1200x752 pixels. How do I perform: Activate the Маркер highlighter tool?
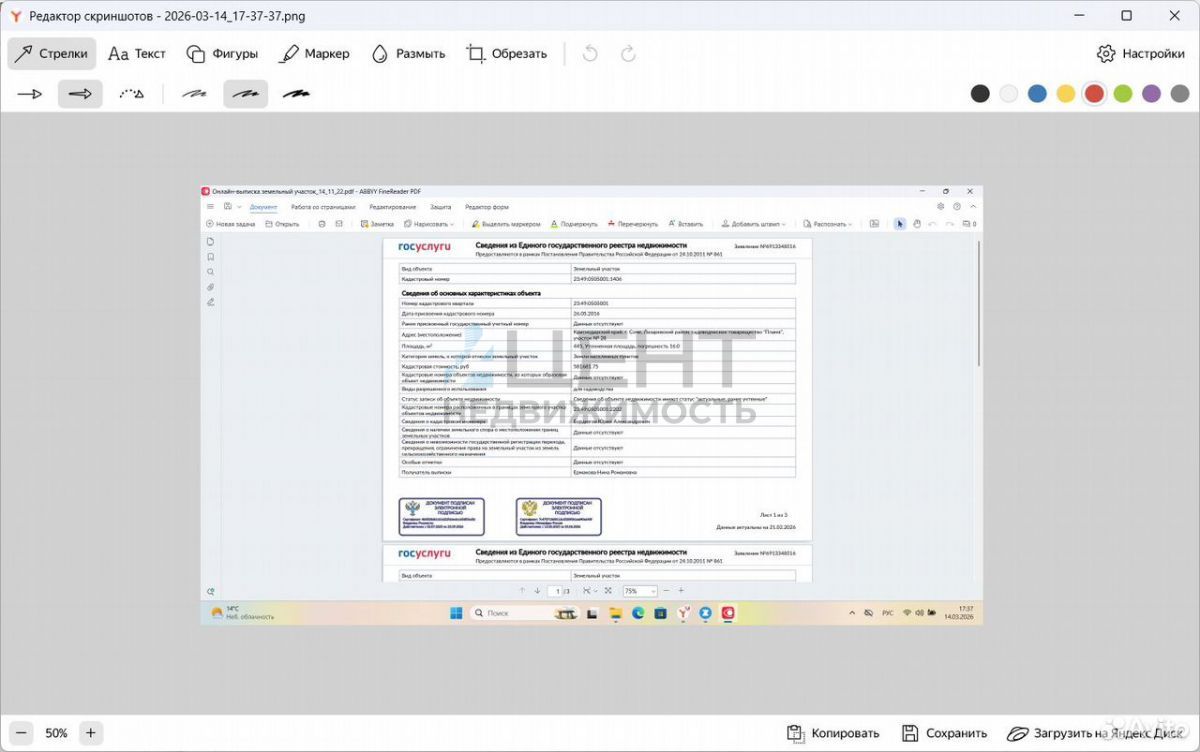314,54
